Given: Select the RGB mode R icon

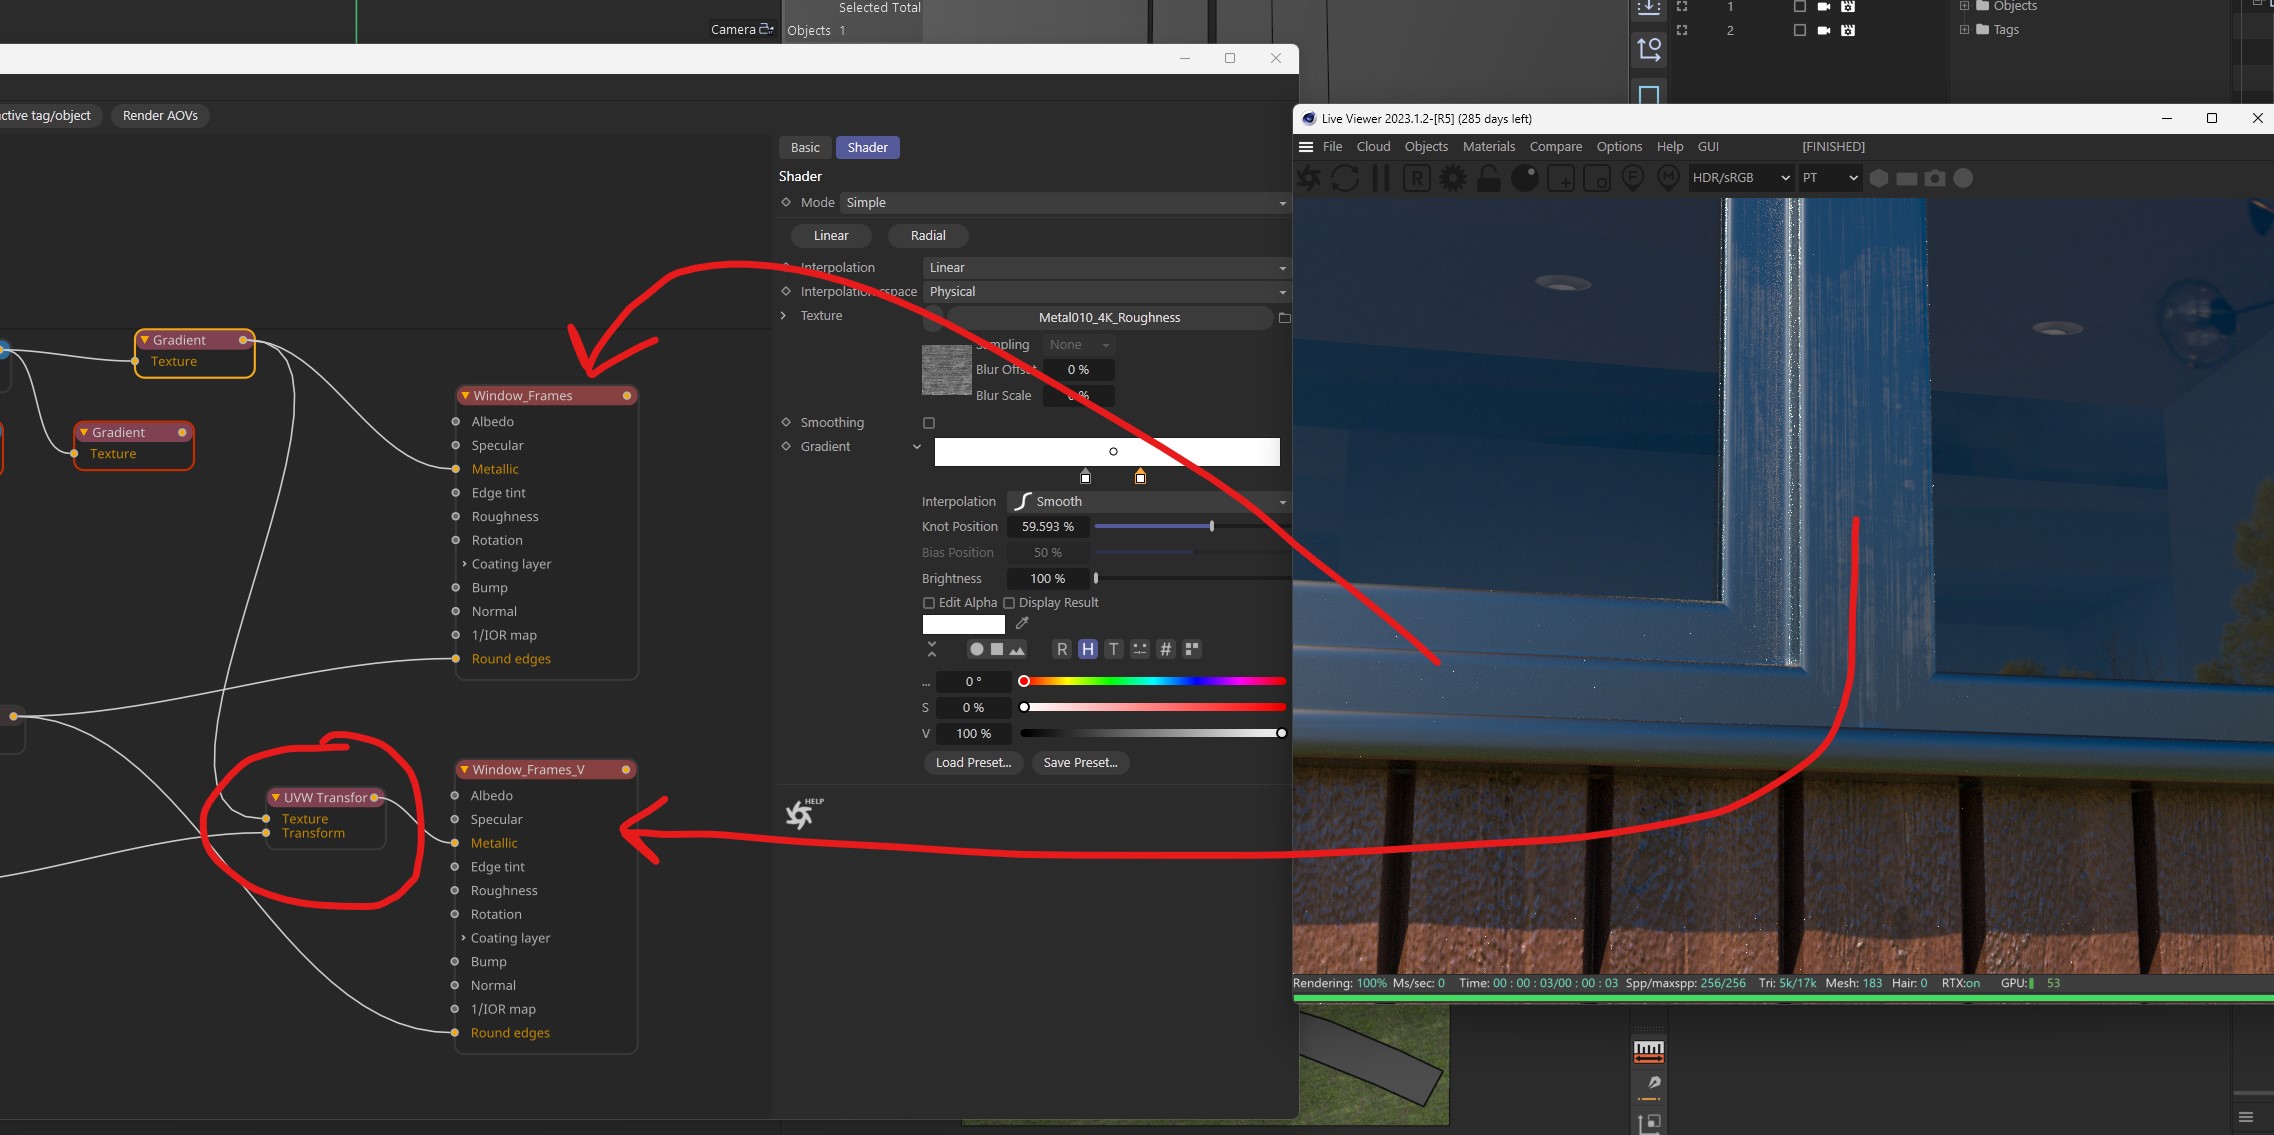Looking at the screenshot, I should point(1062,649).
